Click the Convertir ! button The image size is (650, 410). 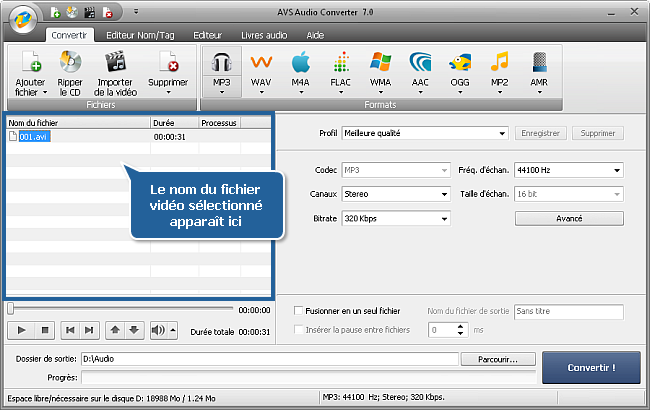point(591,366)
